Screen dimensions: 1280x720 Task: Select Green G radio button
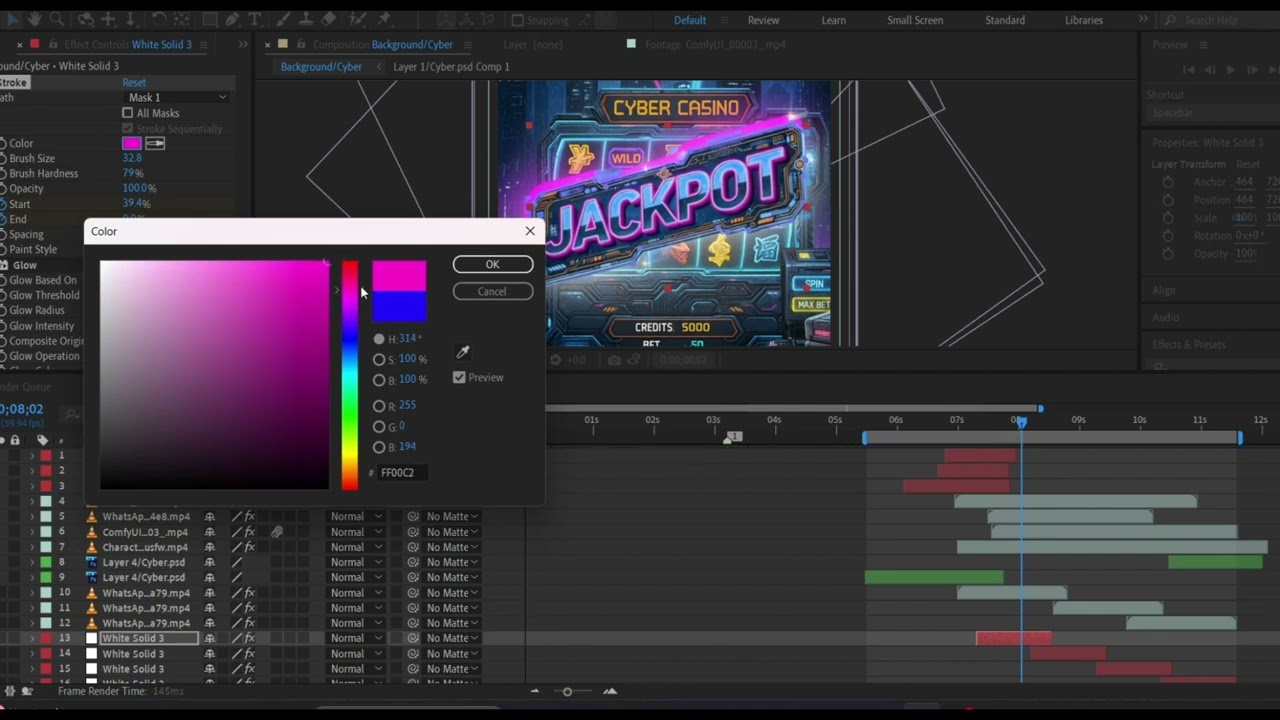coord(379,427)
